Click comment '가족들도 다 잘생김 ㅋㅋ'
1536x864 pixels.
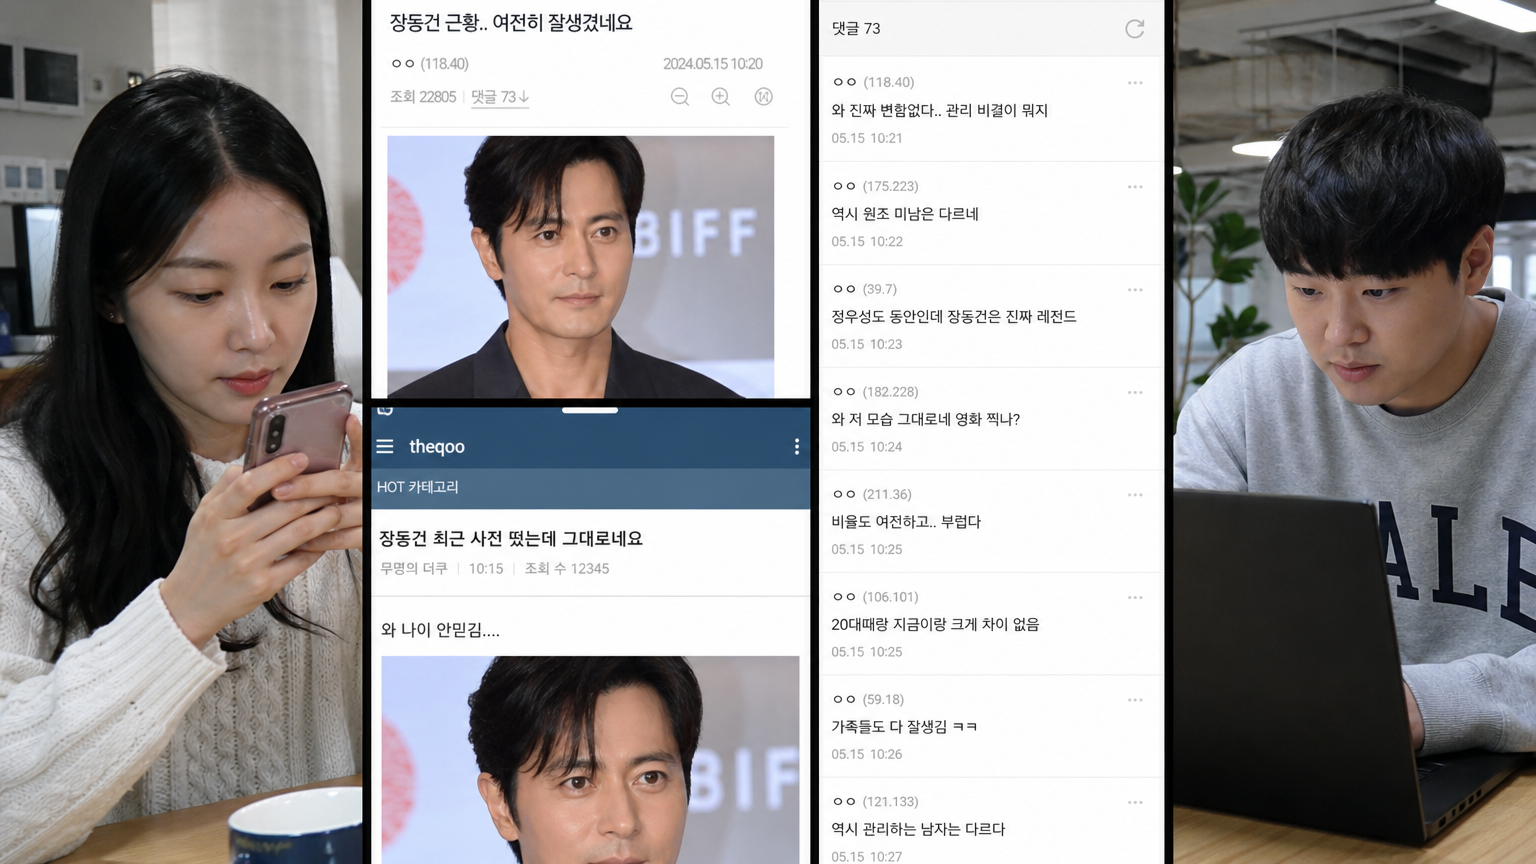pyautogui.click(x=904, y=727)
